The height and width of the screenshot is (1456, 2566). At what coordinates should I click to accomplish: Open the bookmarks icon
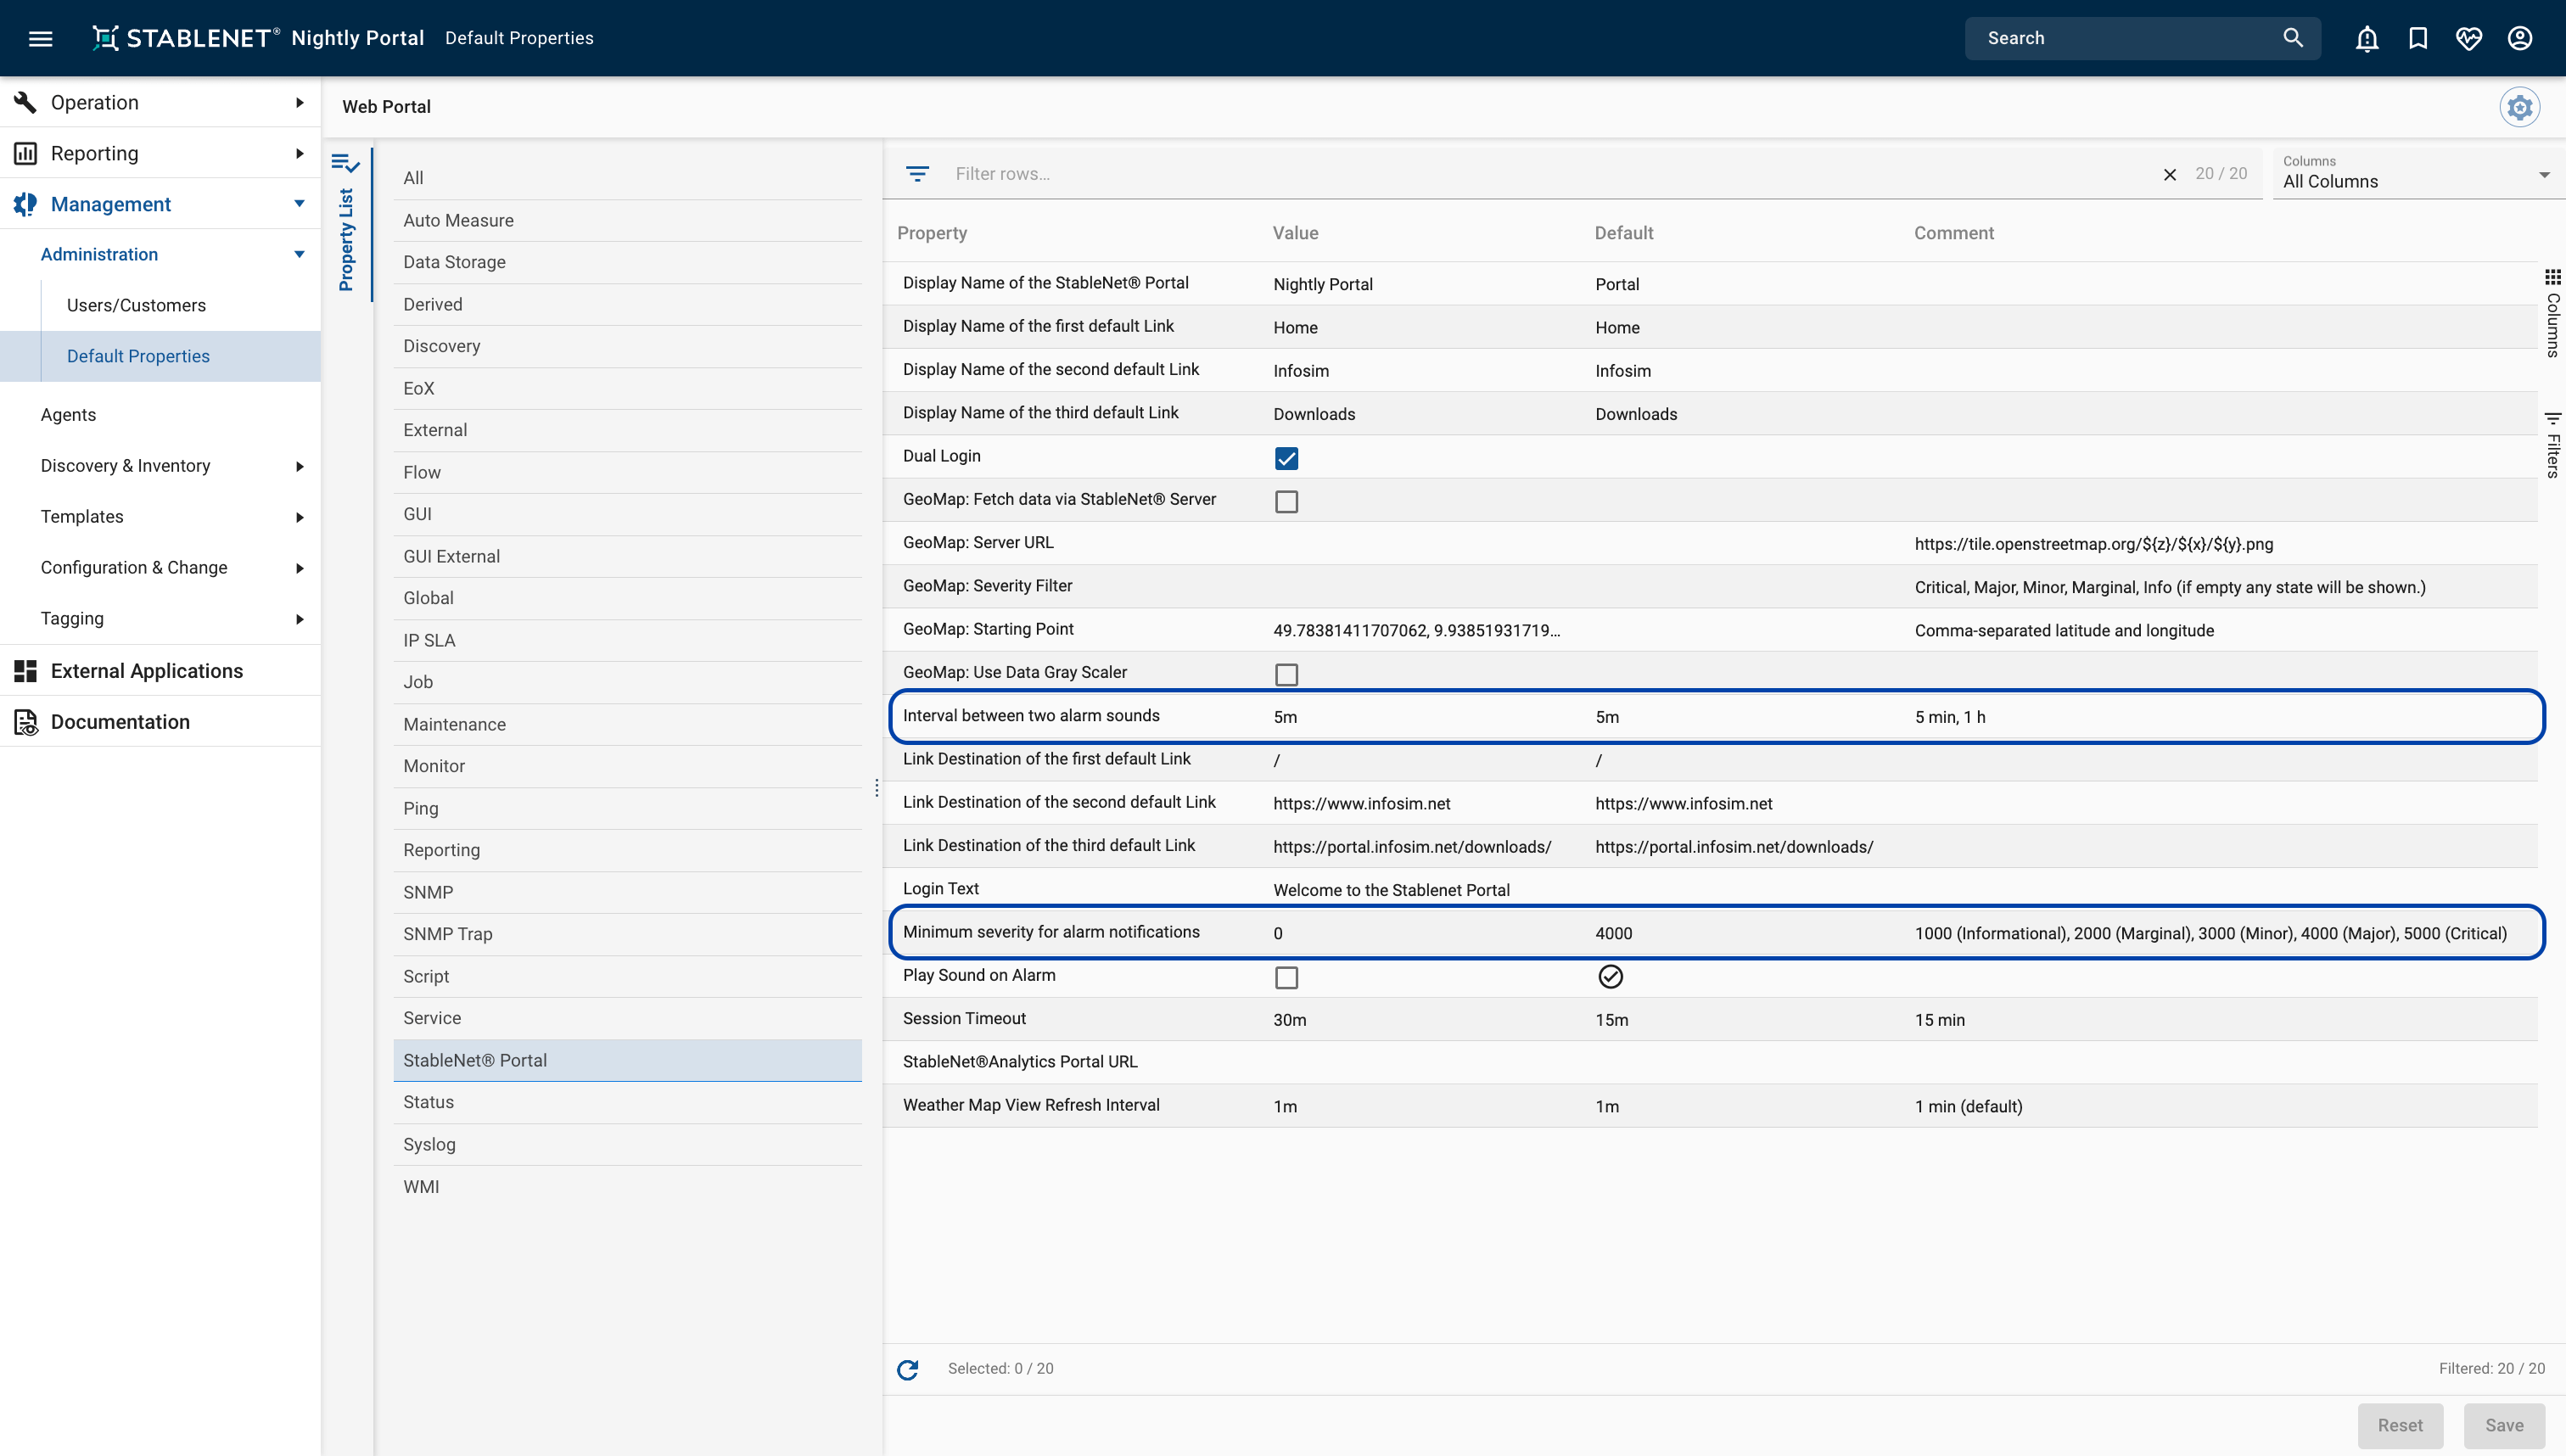[2418, 38]
